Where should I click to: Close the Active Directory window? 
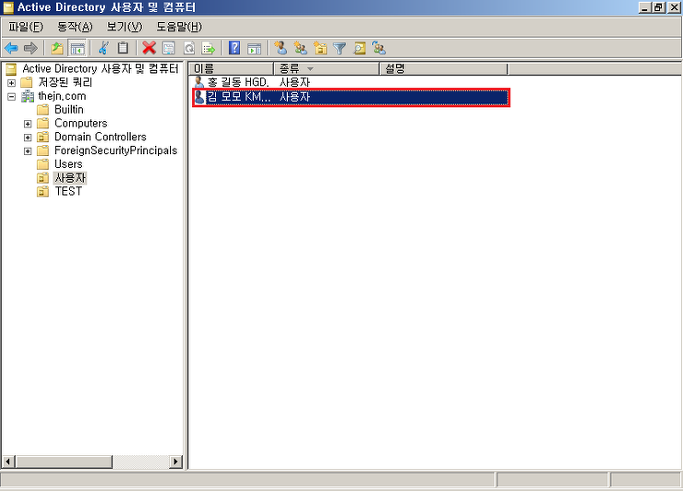coord(674,7)
